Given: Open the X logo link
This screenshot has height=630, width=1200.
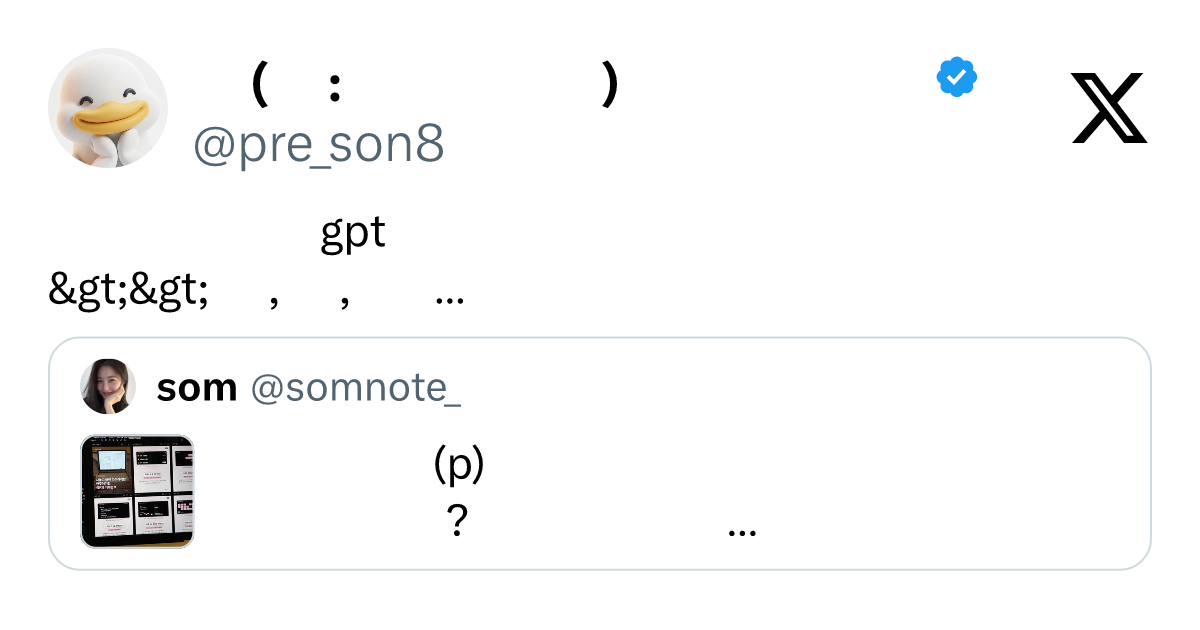Looking at the screenshot, I should click(x=1109, y=108).
